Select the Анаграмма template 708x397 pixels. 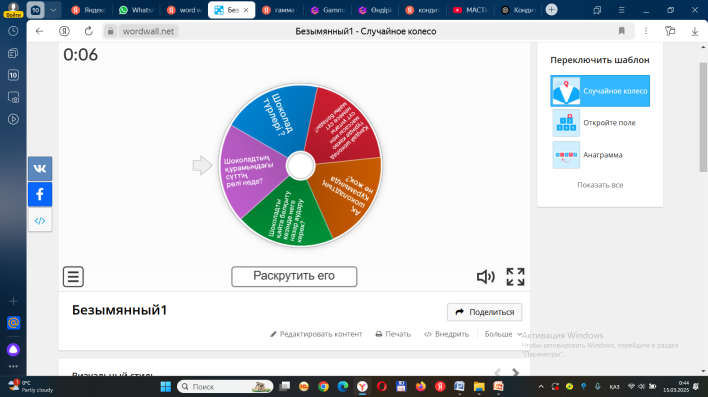pos(600,155)
